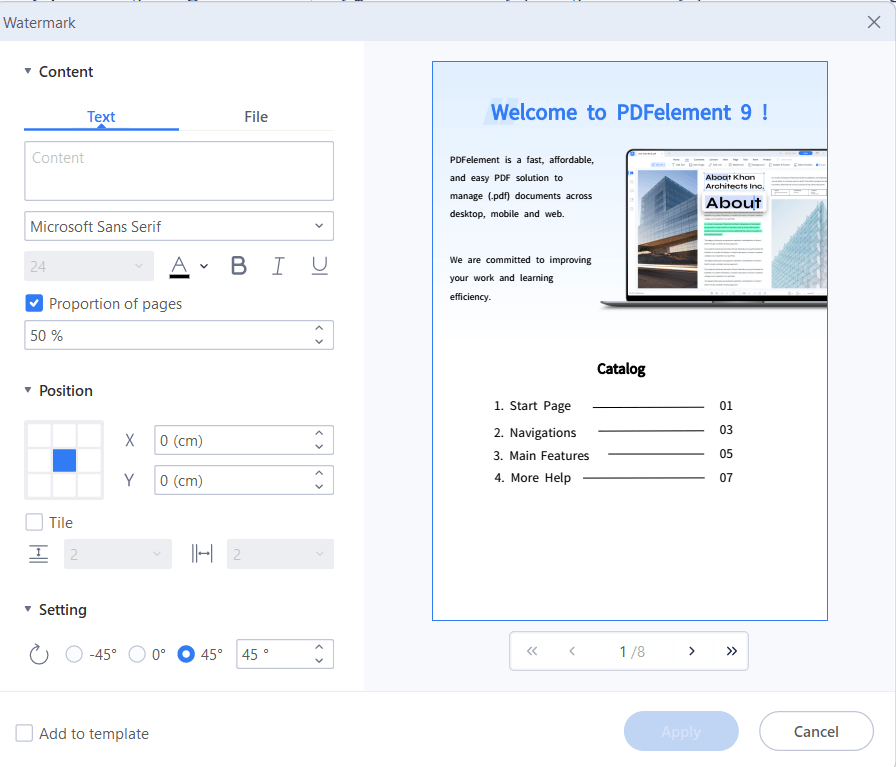The image size is (896, 767).
Task: Select the -45° rotation radio button
Action: [74, 654]
